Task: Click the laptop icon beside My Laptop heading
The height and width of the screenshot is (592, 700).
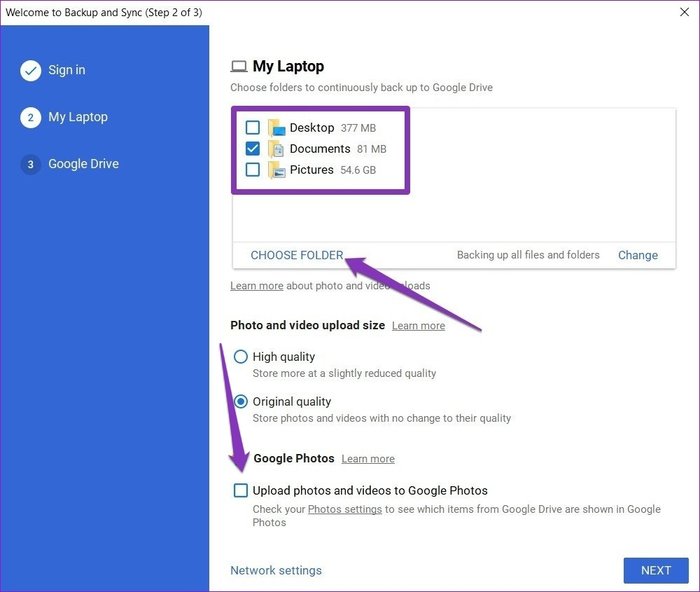Action: tap(239, 67)
